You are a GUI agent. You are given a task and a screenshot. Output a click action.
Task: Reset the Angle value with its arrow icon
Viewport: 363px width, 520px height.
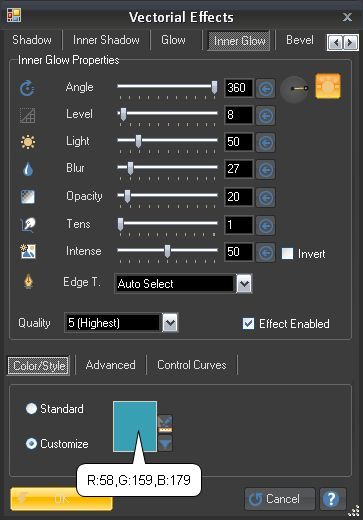tap(265, 89)
